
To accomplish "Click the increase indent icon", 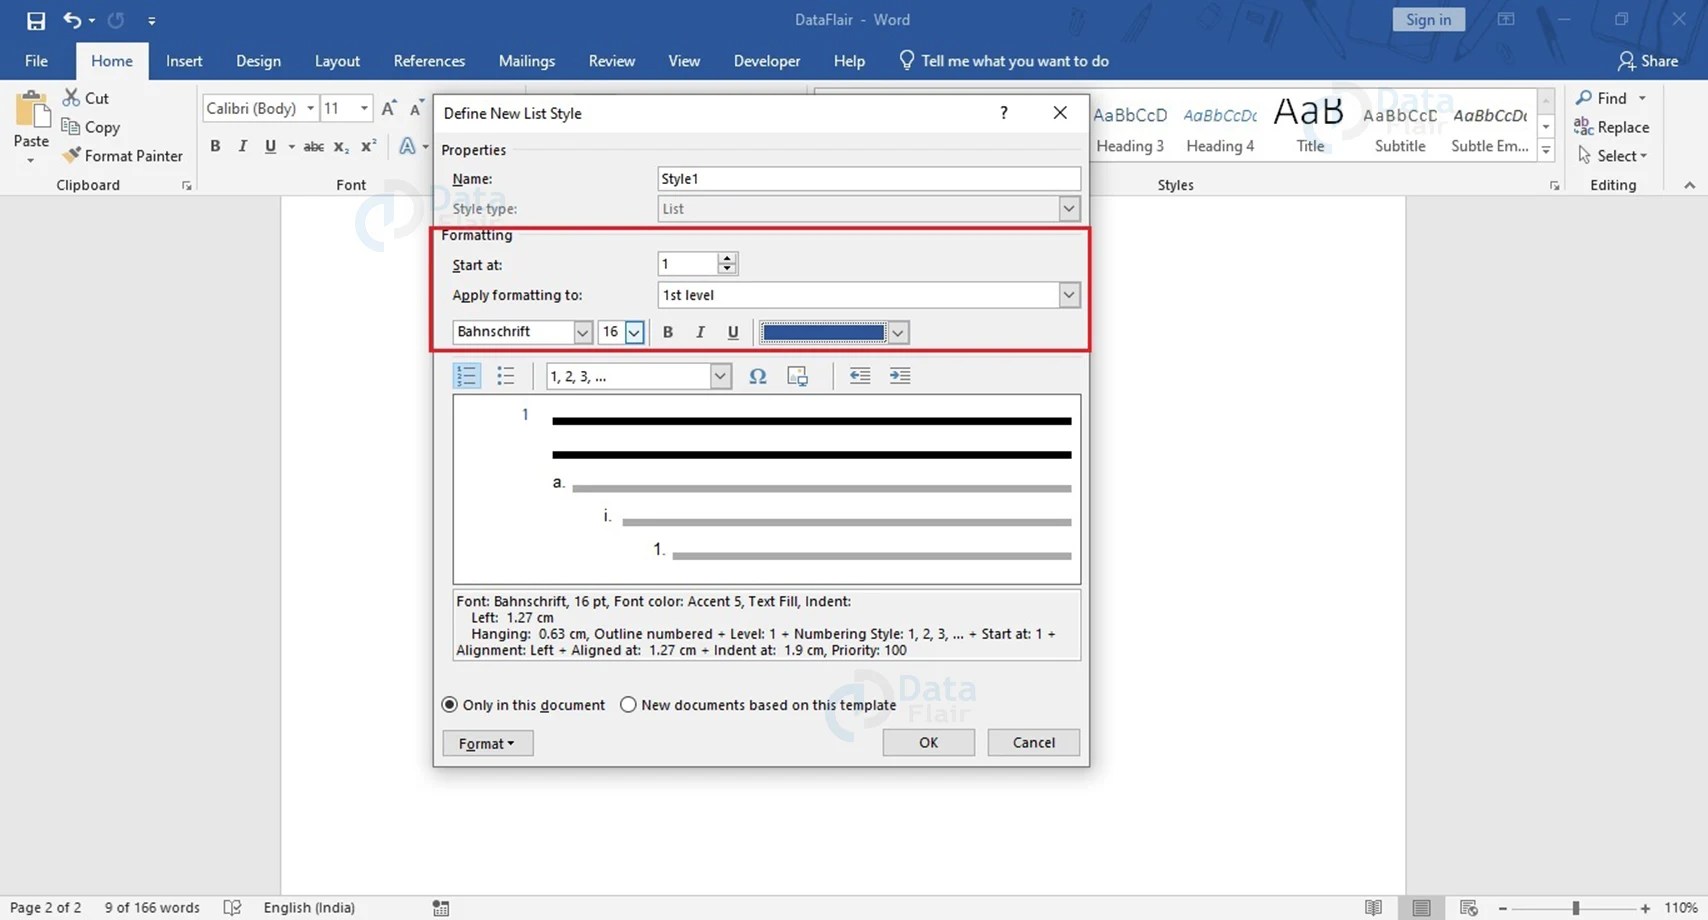I will [899, 375].
